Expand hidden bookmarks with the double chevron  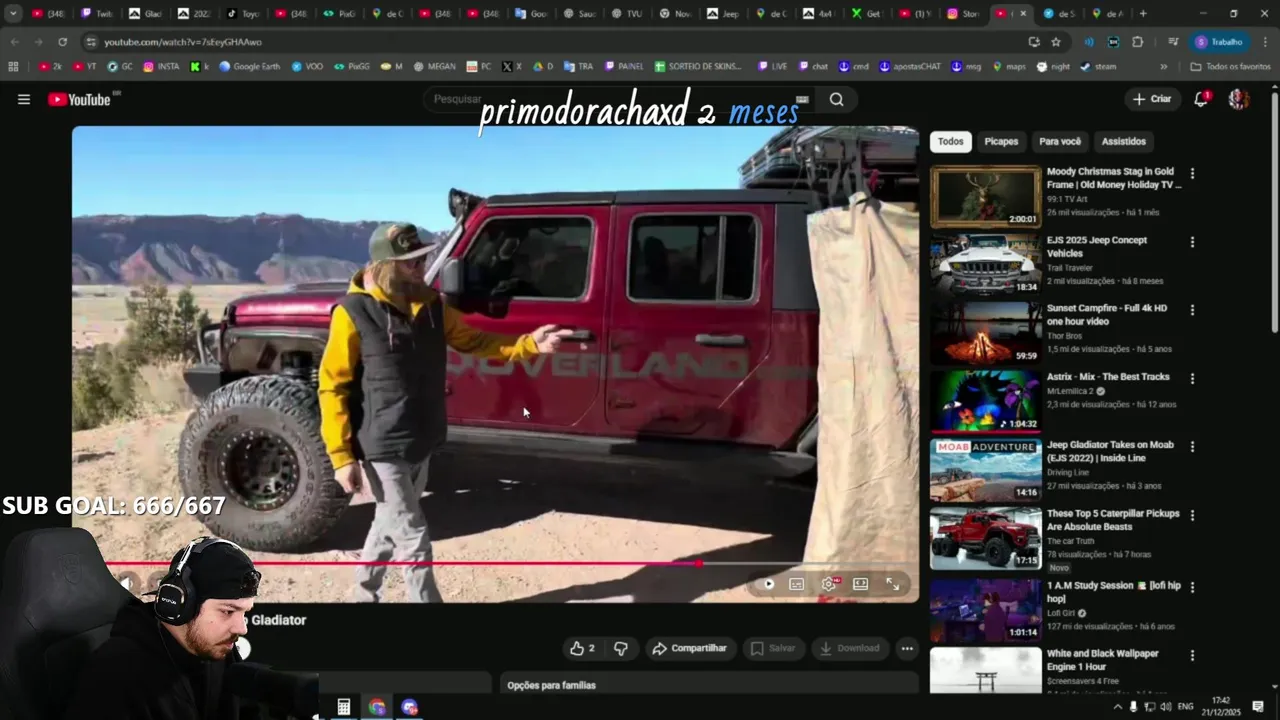tap(1163, 66)
